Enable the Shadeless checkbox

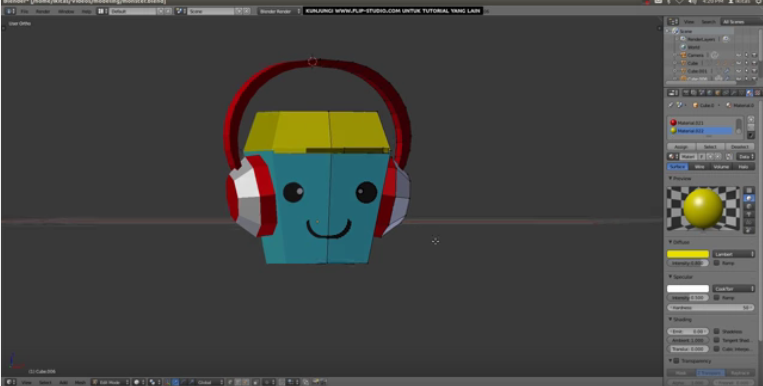[716, 331]
